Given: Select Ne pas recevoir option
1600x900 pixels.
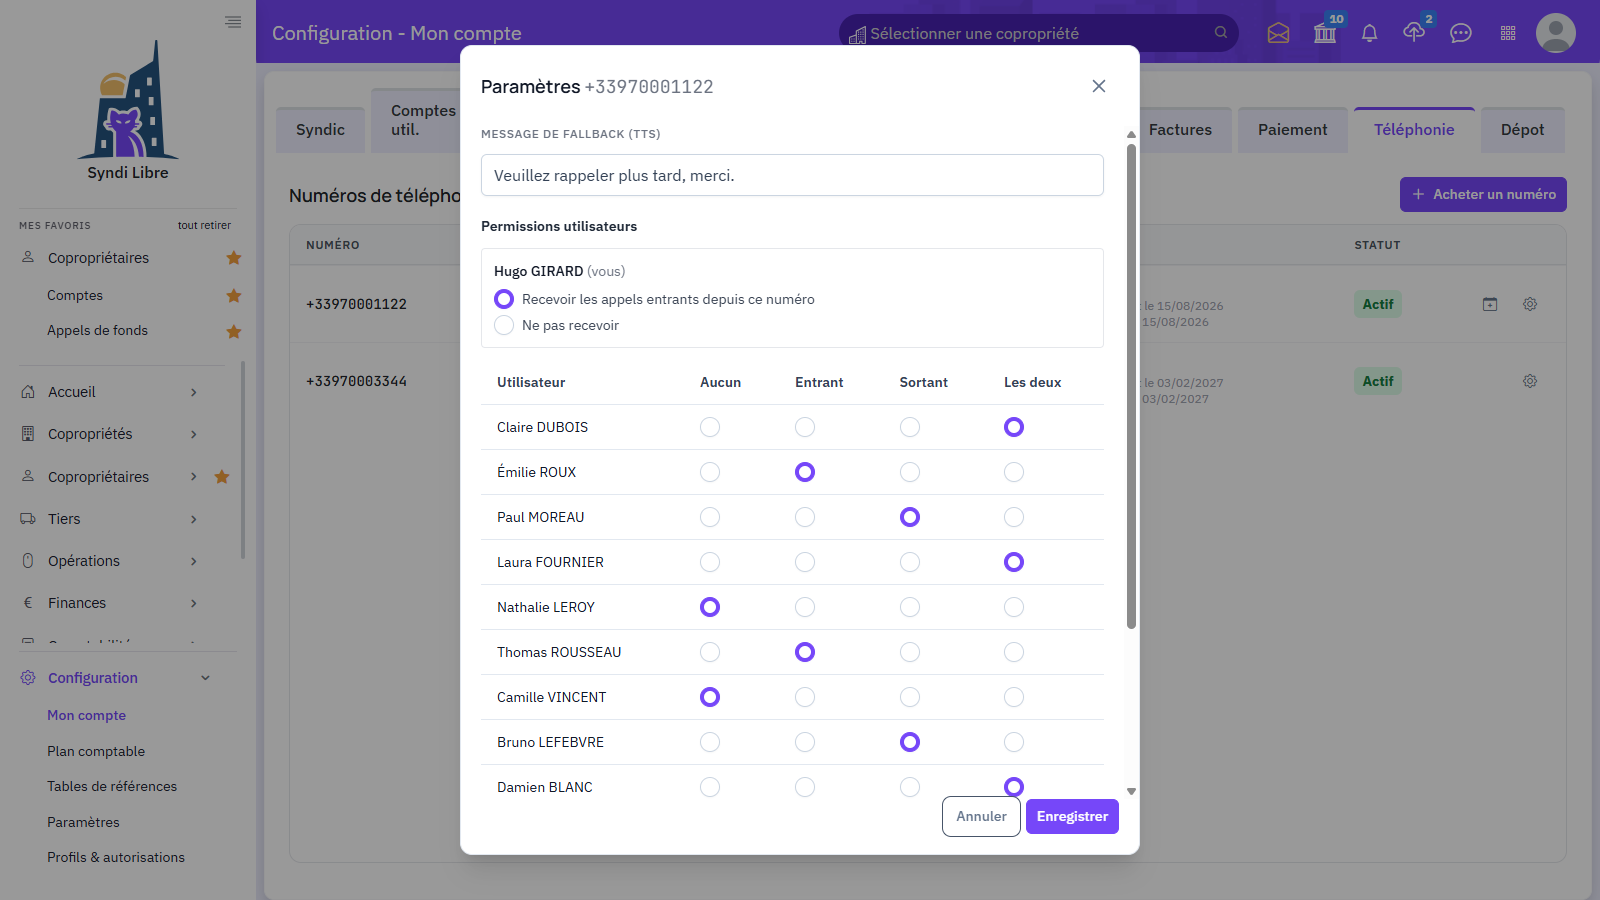Looking at the screenshot, I should pyautogui.click(x=504, y=325).
